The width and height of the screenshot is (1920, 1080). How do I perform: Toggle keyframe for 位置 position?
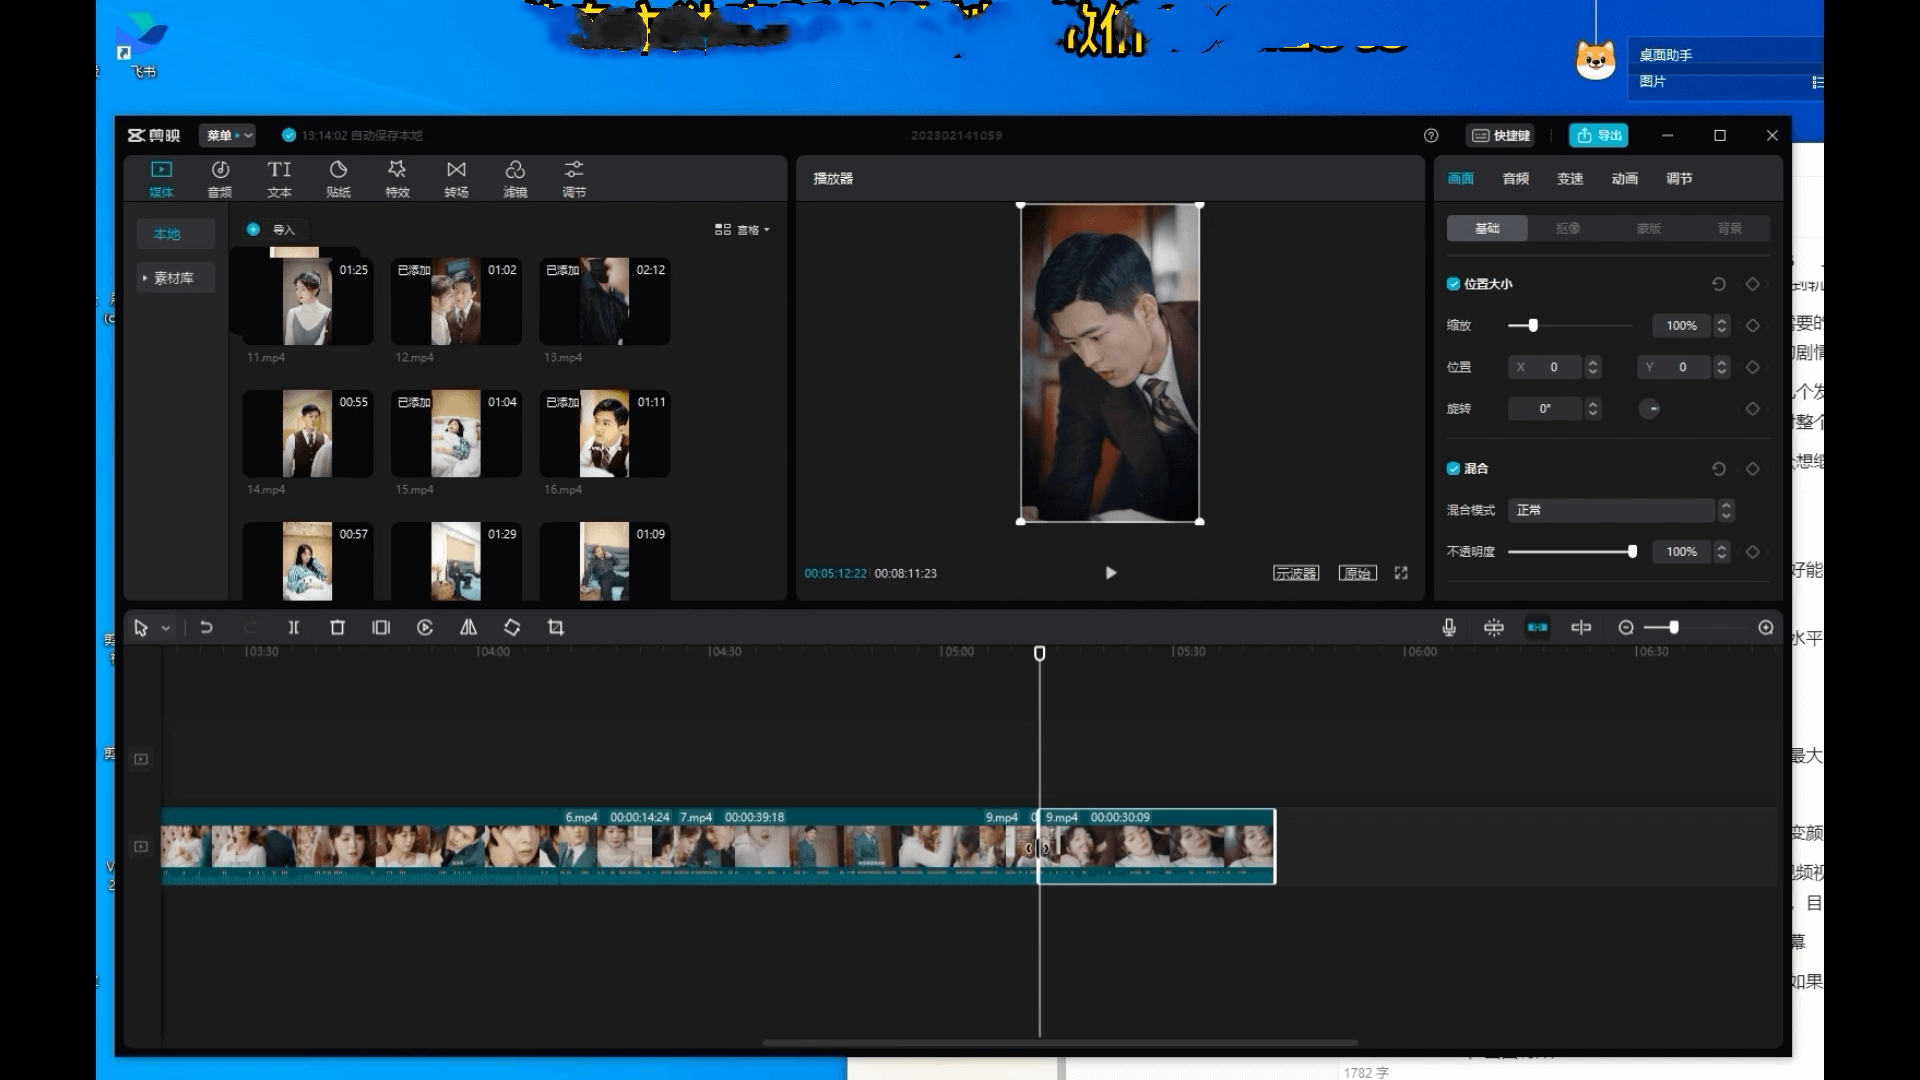[1752, 368]
